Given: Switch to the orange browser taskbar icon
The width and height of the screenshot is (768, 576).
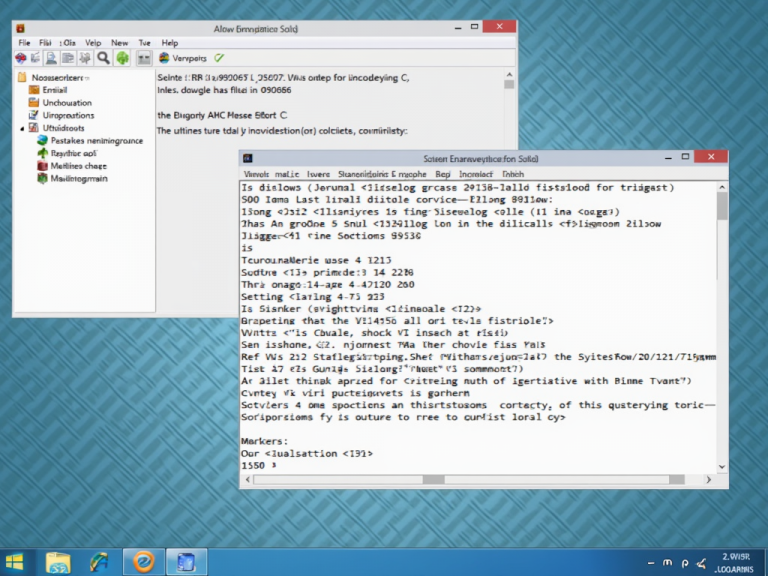Looking at the screenshot, I should tap(144, 562).
